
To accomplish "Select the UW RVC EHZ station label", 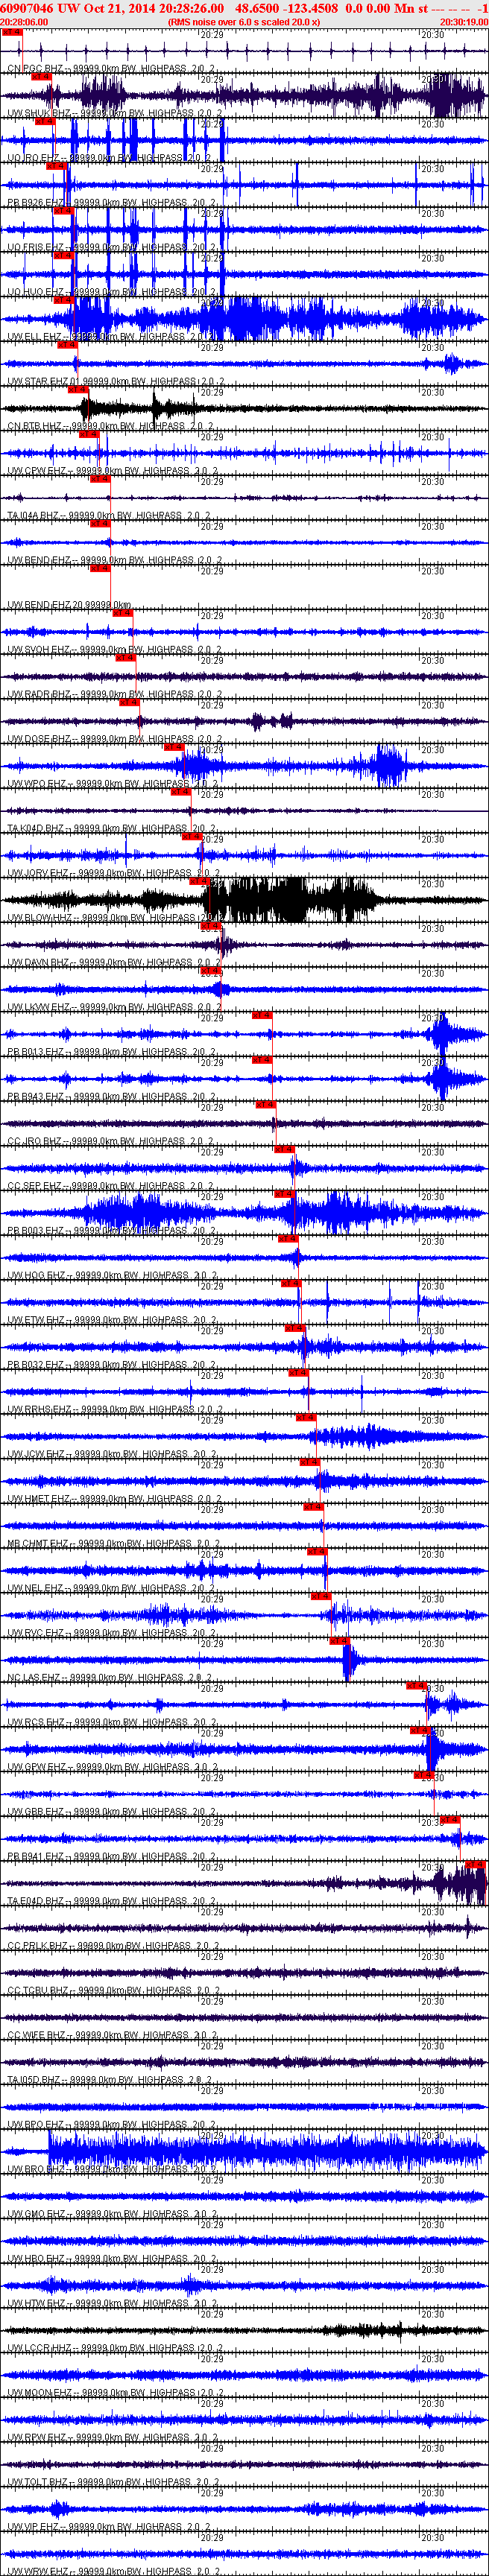I will coord(112,1634).
